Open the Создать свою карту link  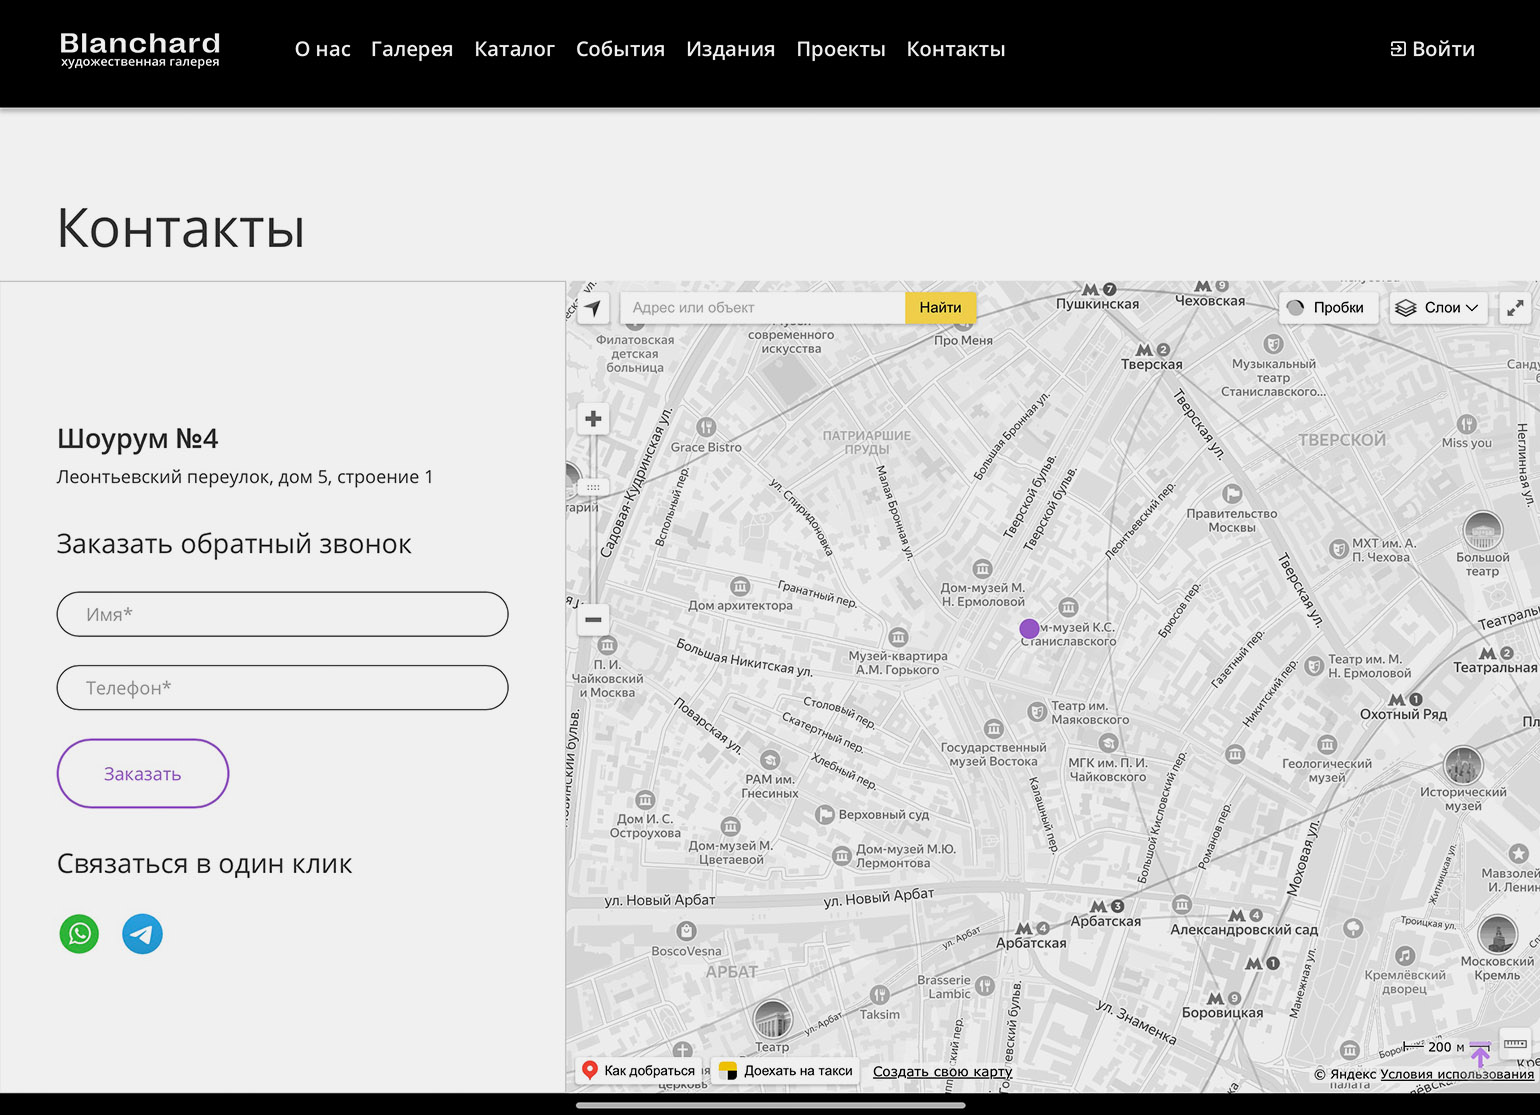[x=942, y=1071]
